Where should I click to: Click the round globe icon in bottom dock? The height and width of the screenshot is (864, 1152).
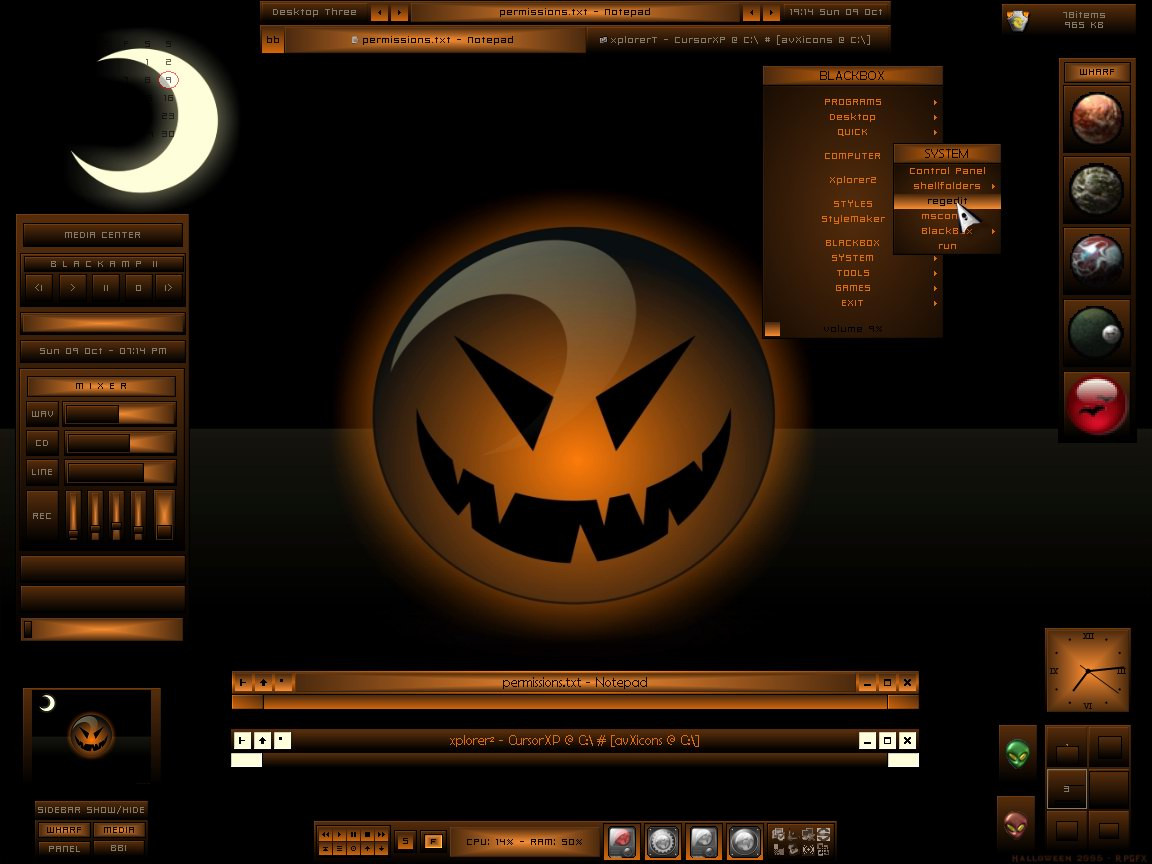pyautogui.click(x=744, y=840)
